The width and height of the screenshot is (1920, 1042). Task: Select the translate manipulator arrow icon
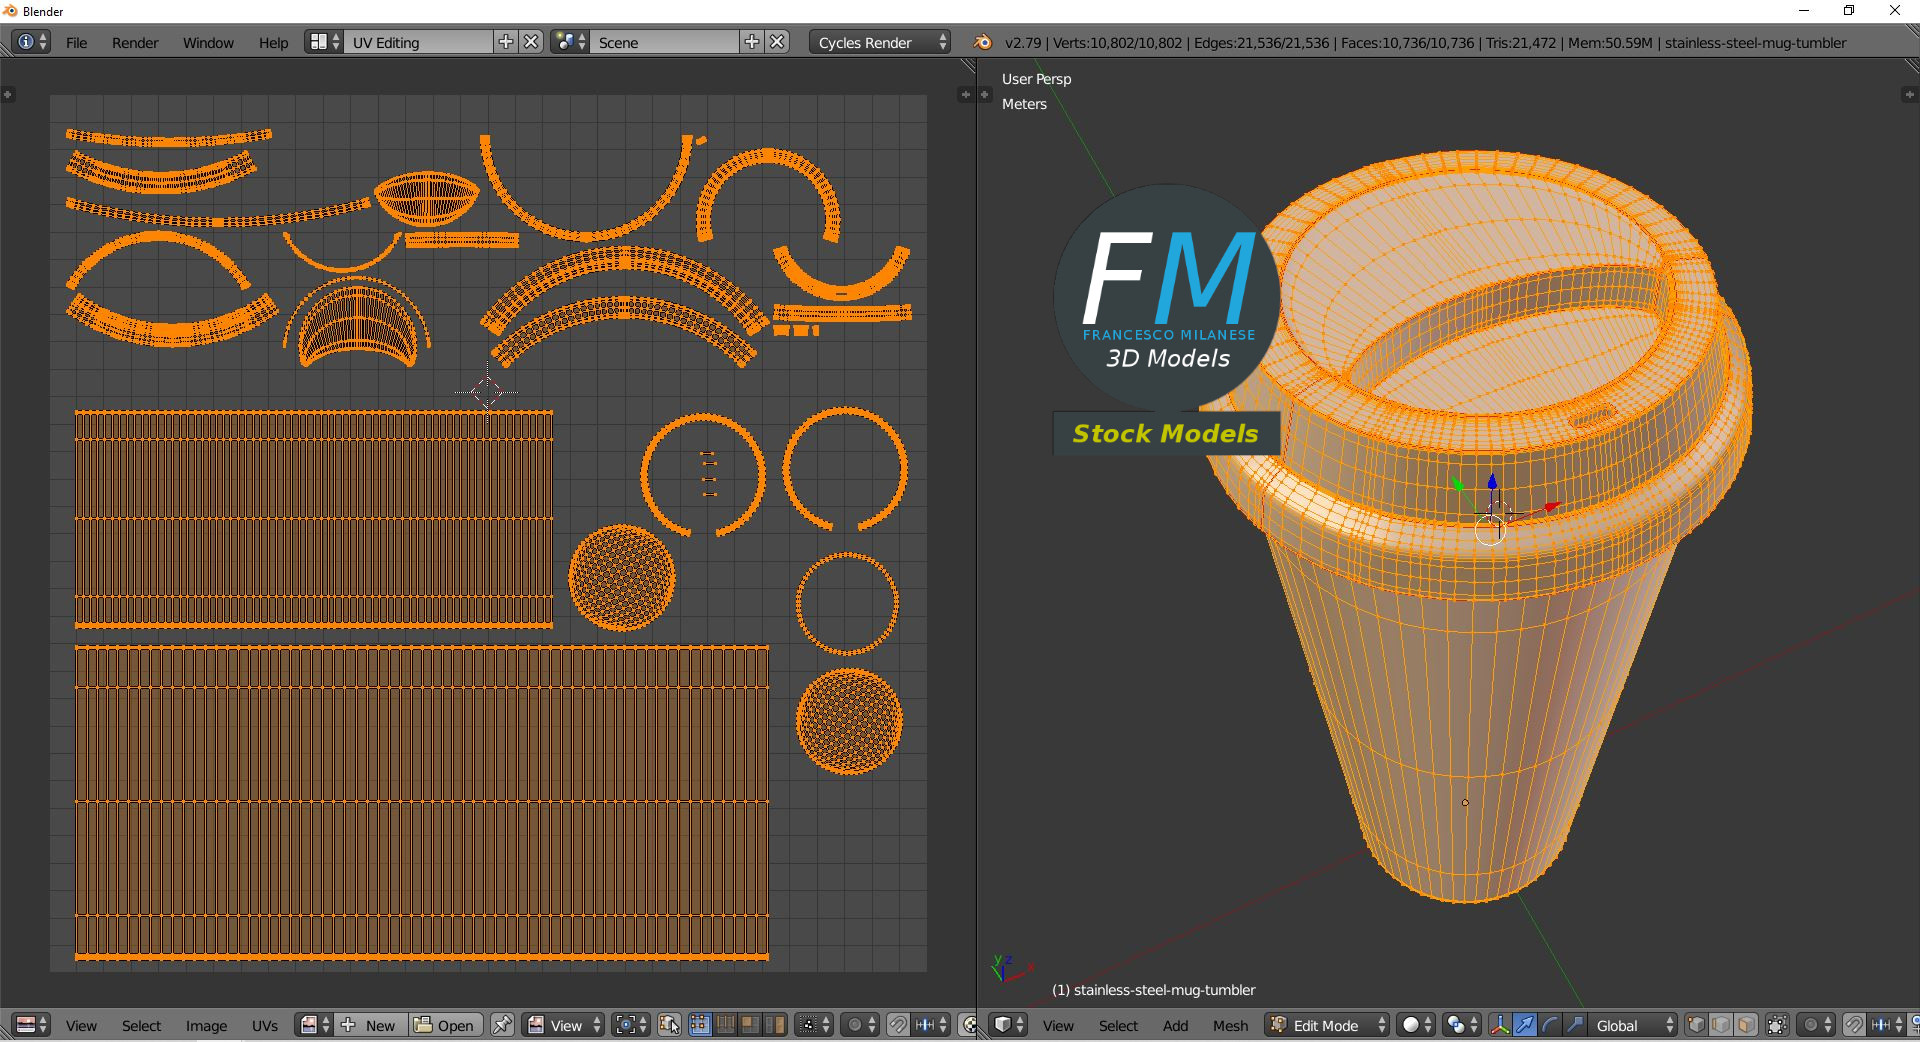click(x=1525, y=1025)
